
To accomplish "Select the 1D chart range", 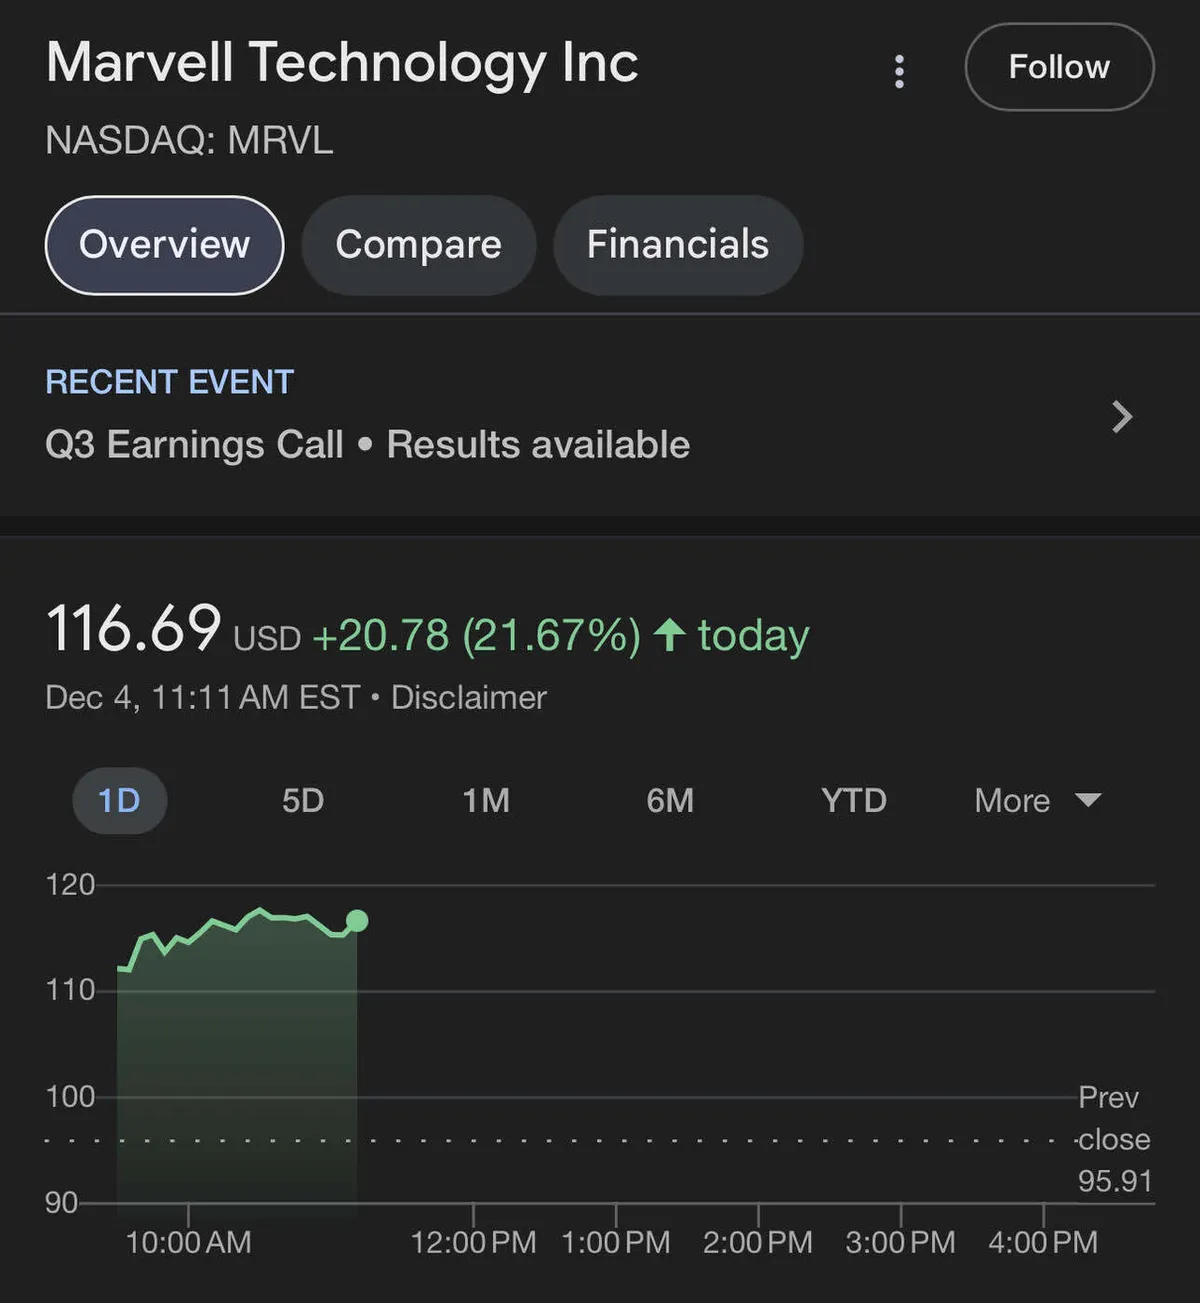I will 119,800.
